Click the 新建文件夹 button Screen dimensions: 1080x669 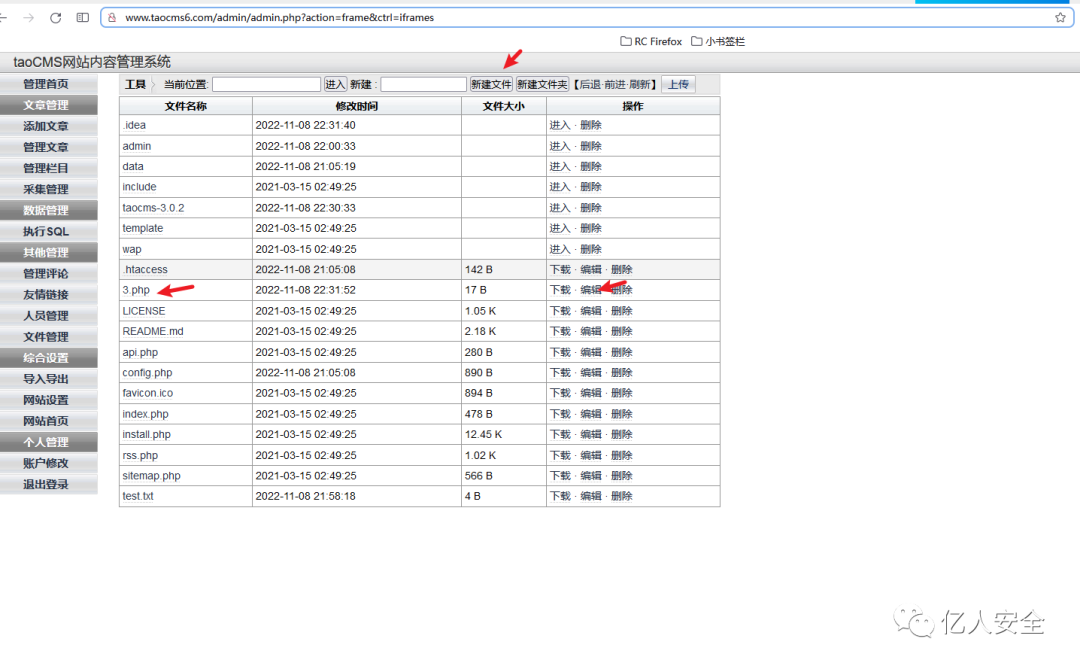tap(542, 85)
